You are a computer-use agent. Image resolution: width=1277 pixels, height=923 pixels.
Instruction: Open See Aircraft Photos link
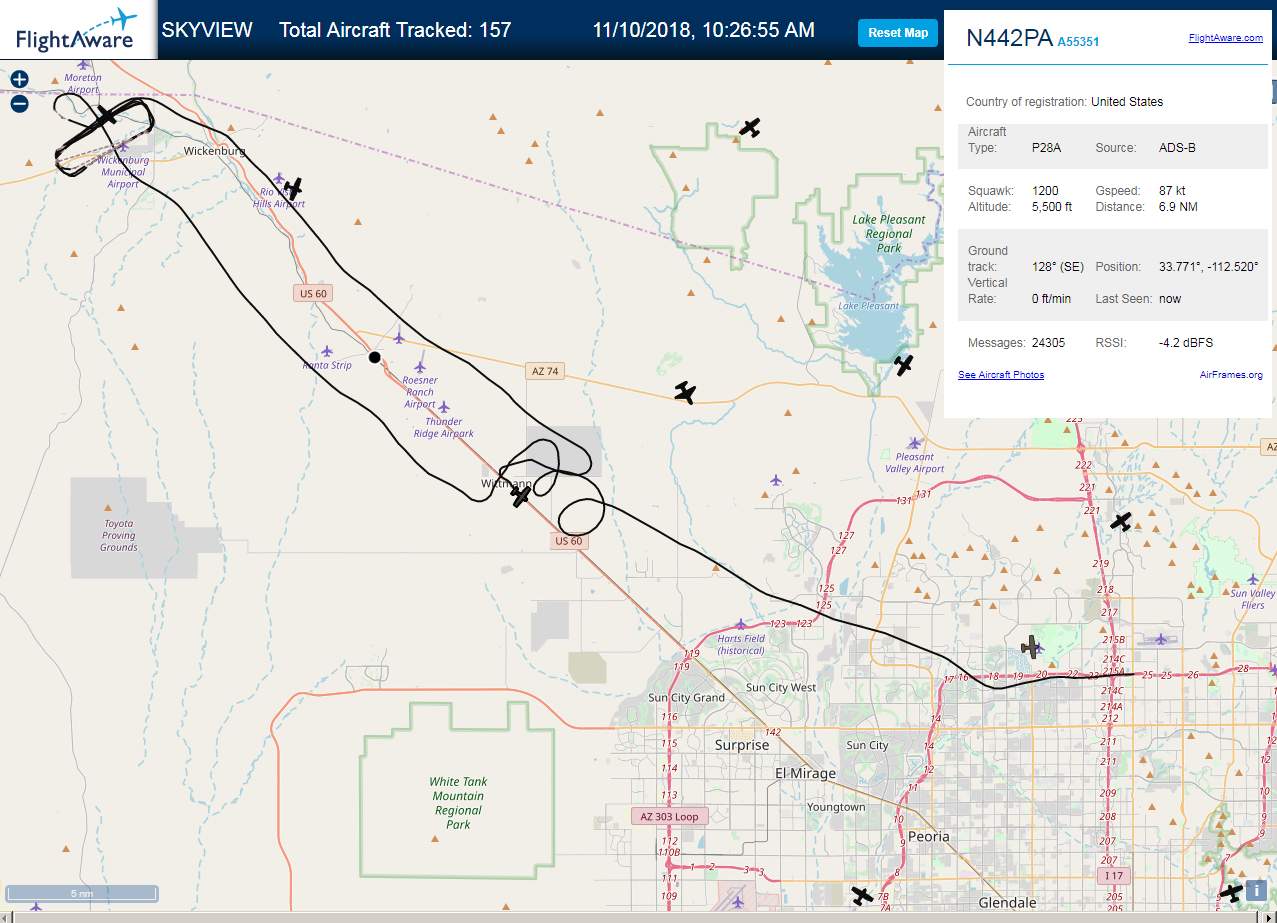pos(1001,375)
